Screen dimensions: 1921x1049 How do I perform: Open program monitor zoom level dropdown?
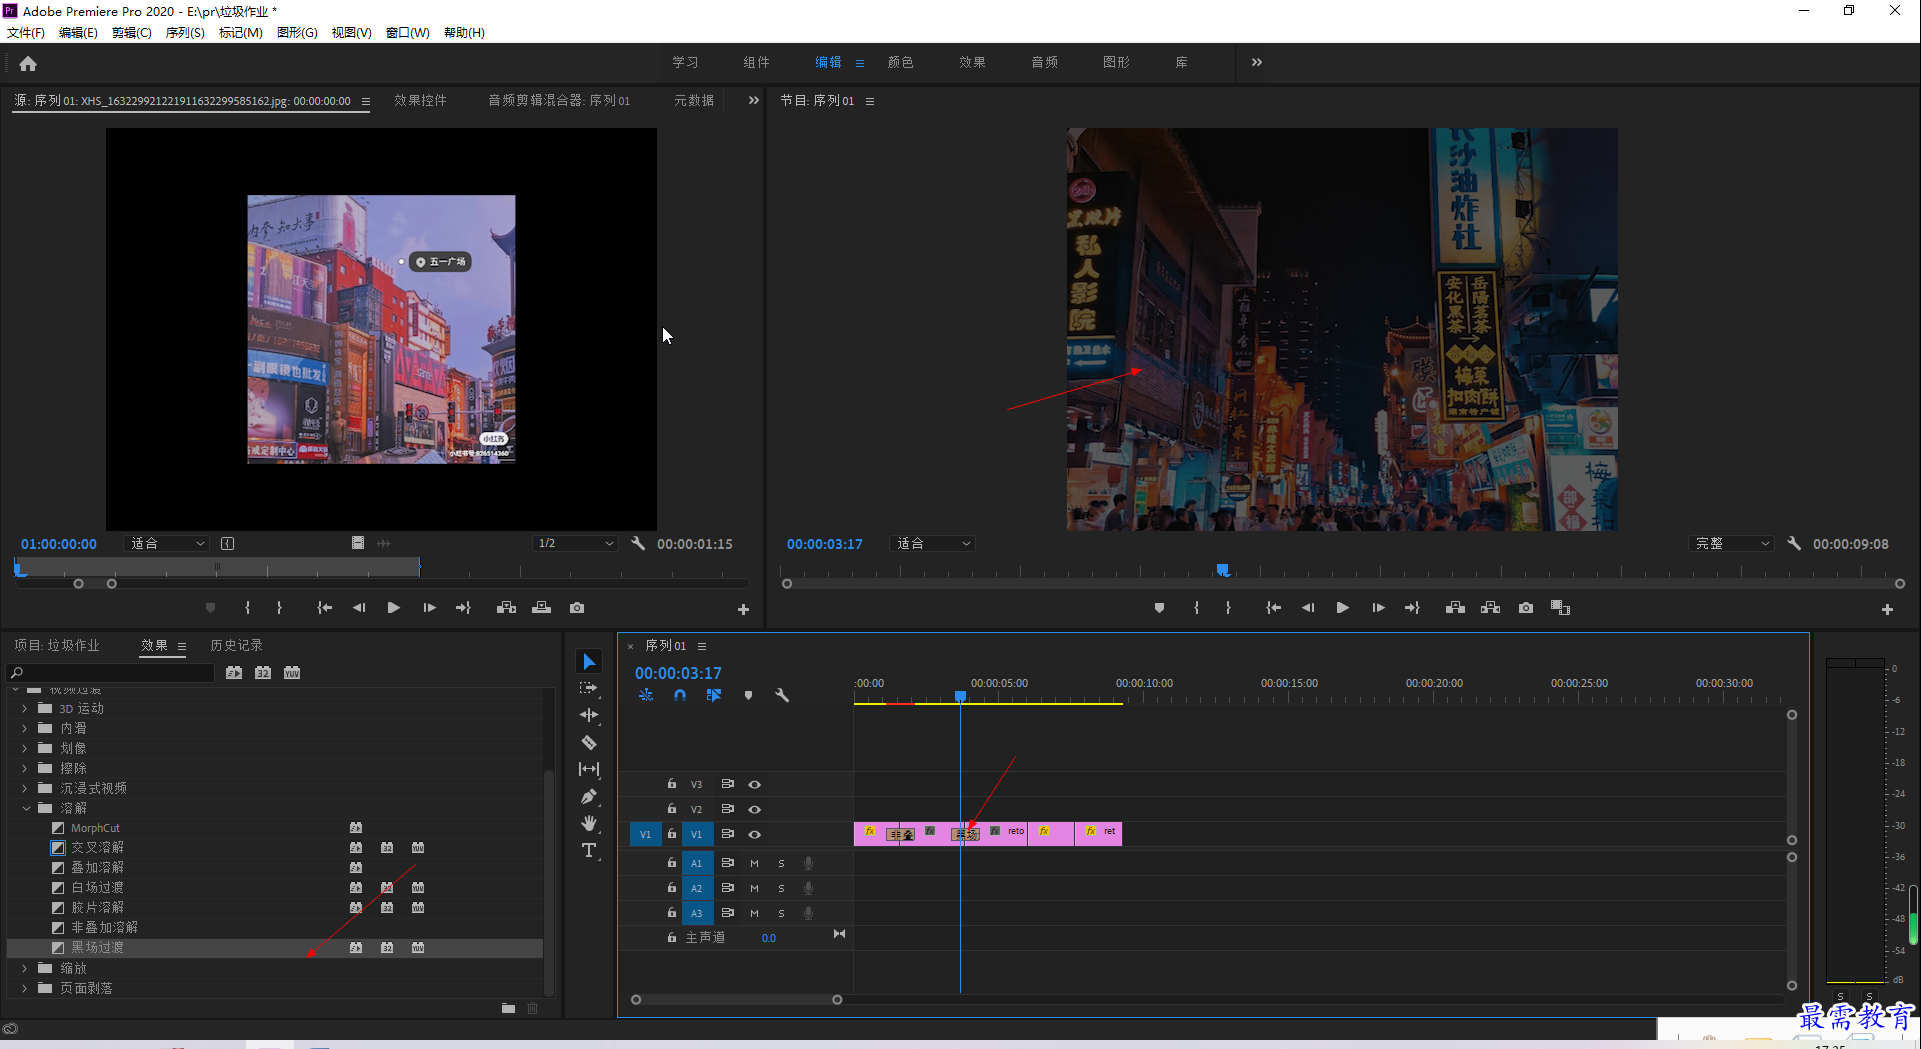(x=933, y=543)
